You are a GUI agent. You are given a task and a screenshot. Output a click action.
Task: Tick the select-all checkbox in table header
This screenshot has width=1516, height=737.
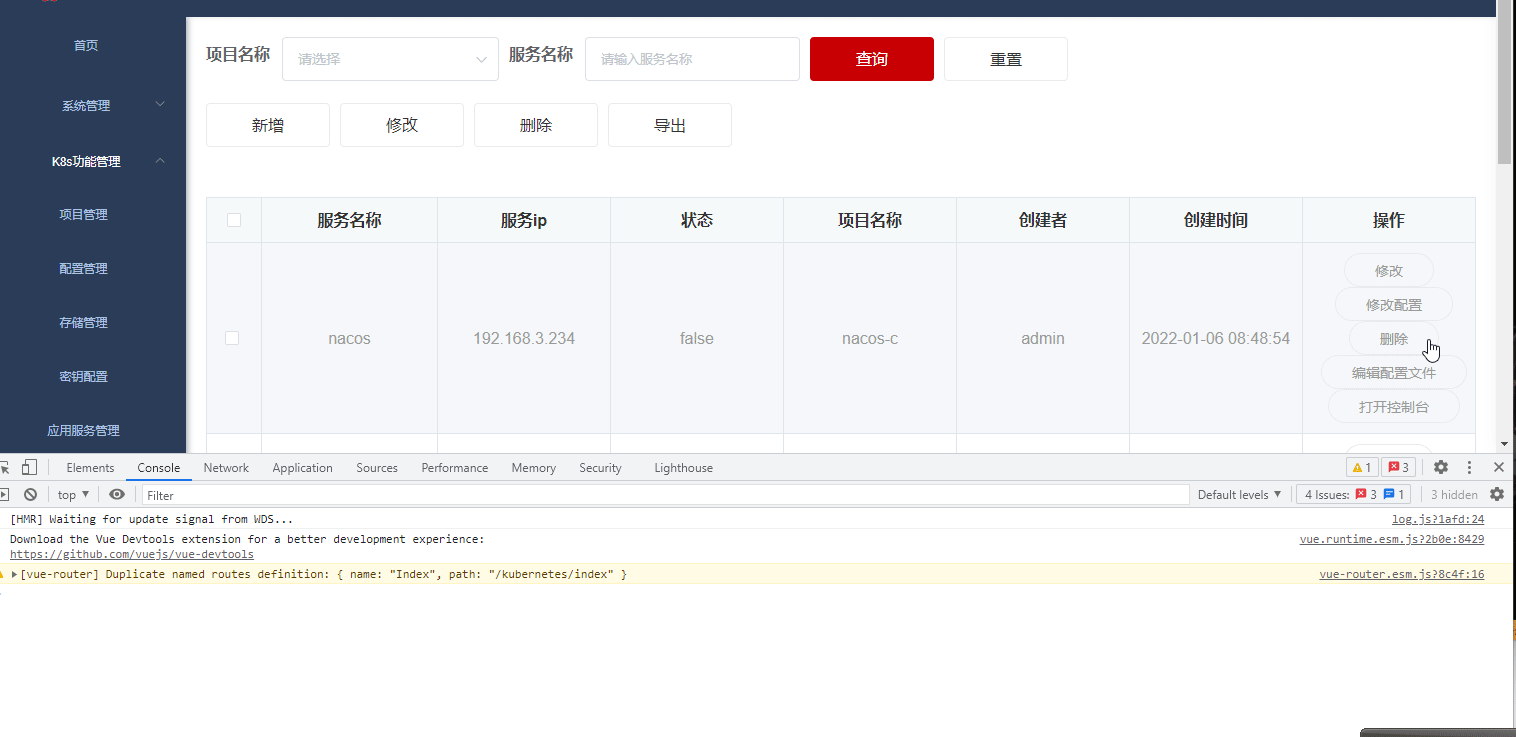[234, 220]
